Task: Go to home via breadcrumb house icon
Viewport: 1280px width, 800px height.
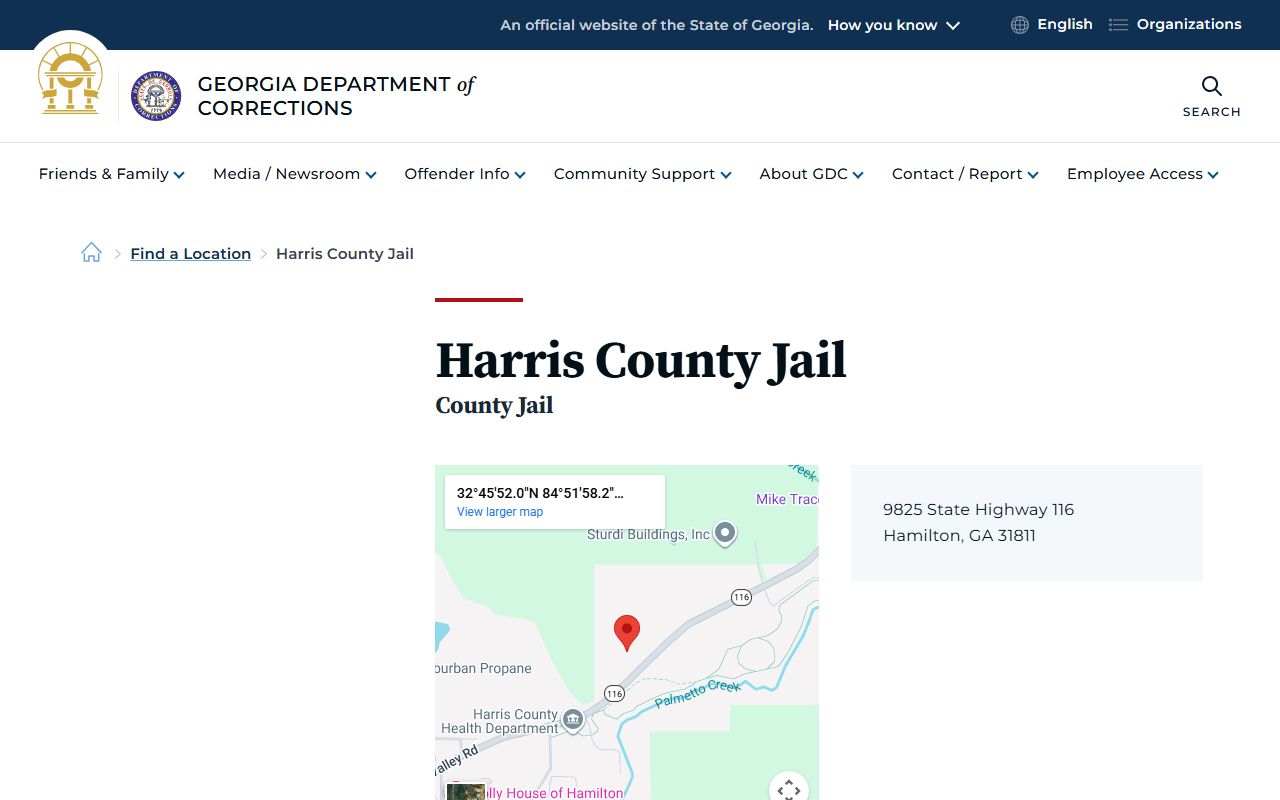Action: click(92, 253)
